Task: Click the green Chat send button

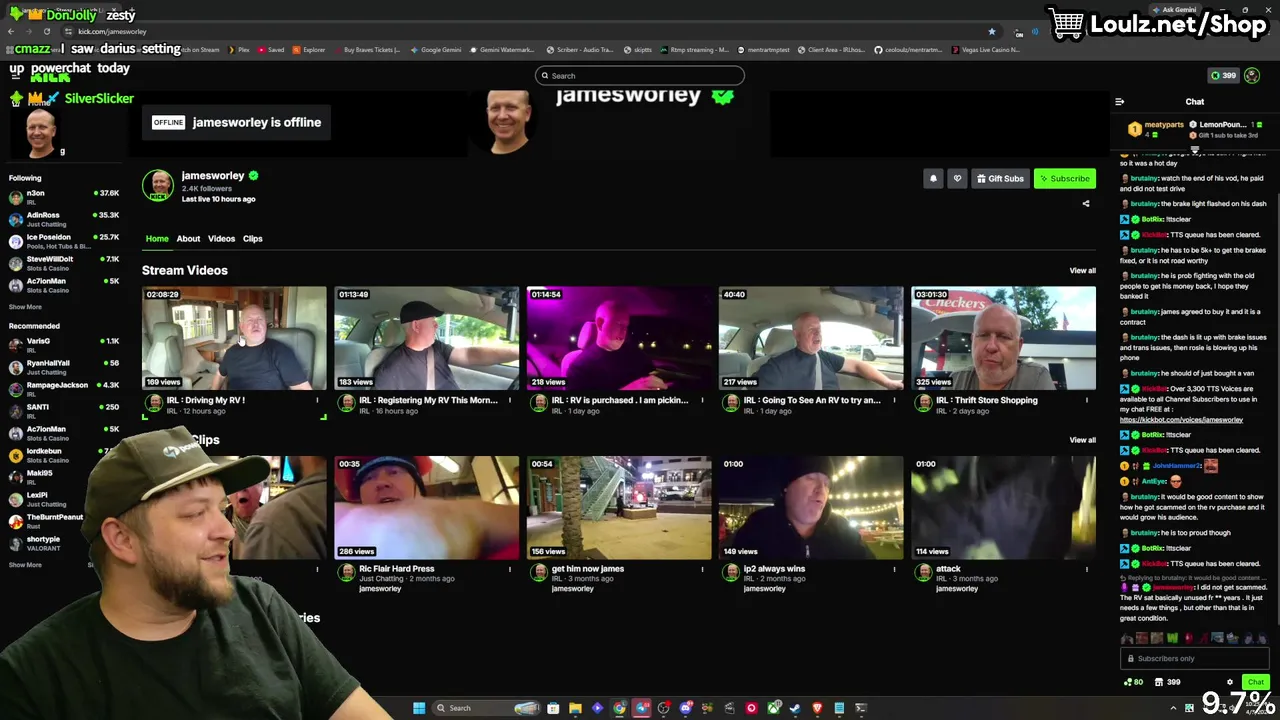Action: pyautogui.click(x=1256, y=682)
